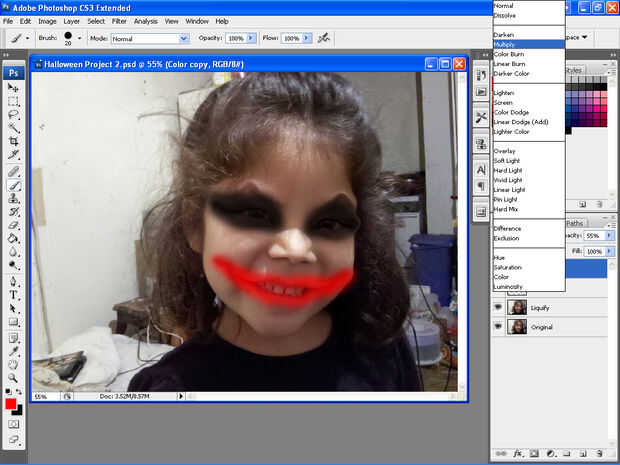Select the Blur tool

pyautogui.click(x=13, y=252)
